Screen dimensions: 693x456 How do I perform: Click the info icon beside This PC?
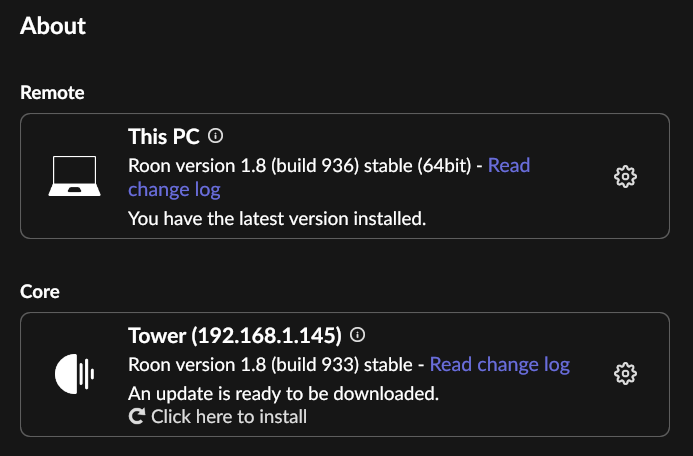pyautogui.click(x=215, y=136)
